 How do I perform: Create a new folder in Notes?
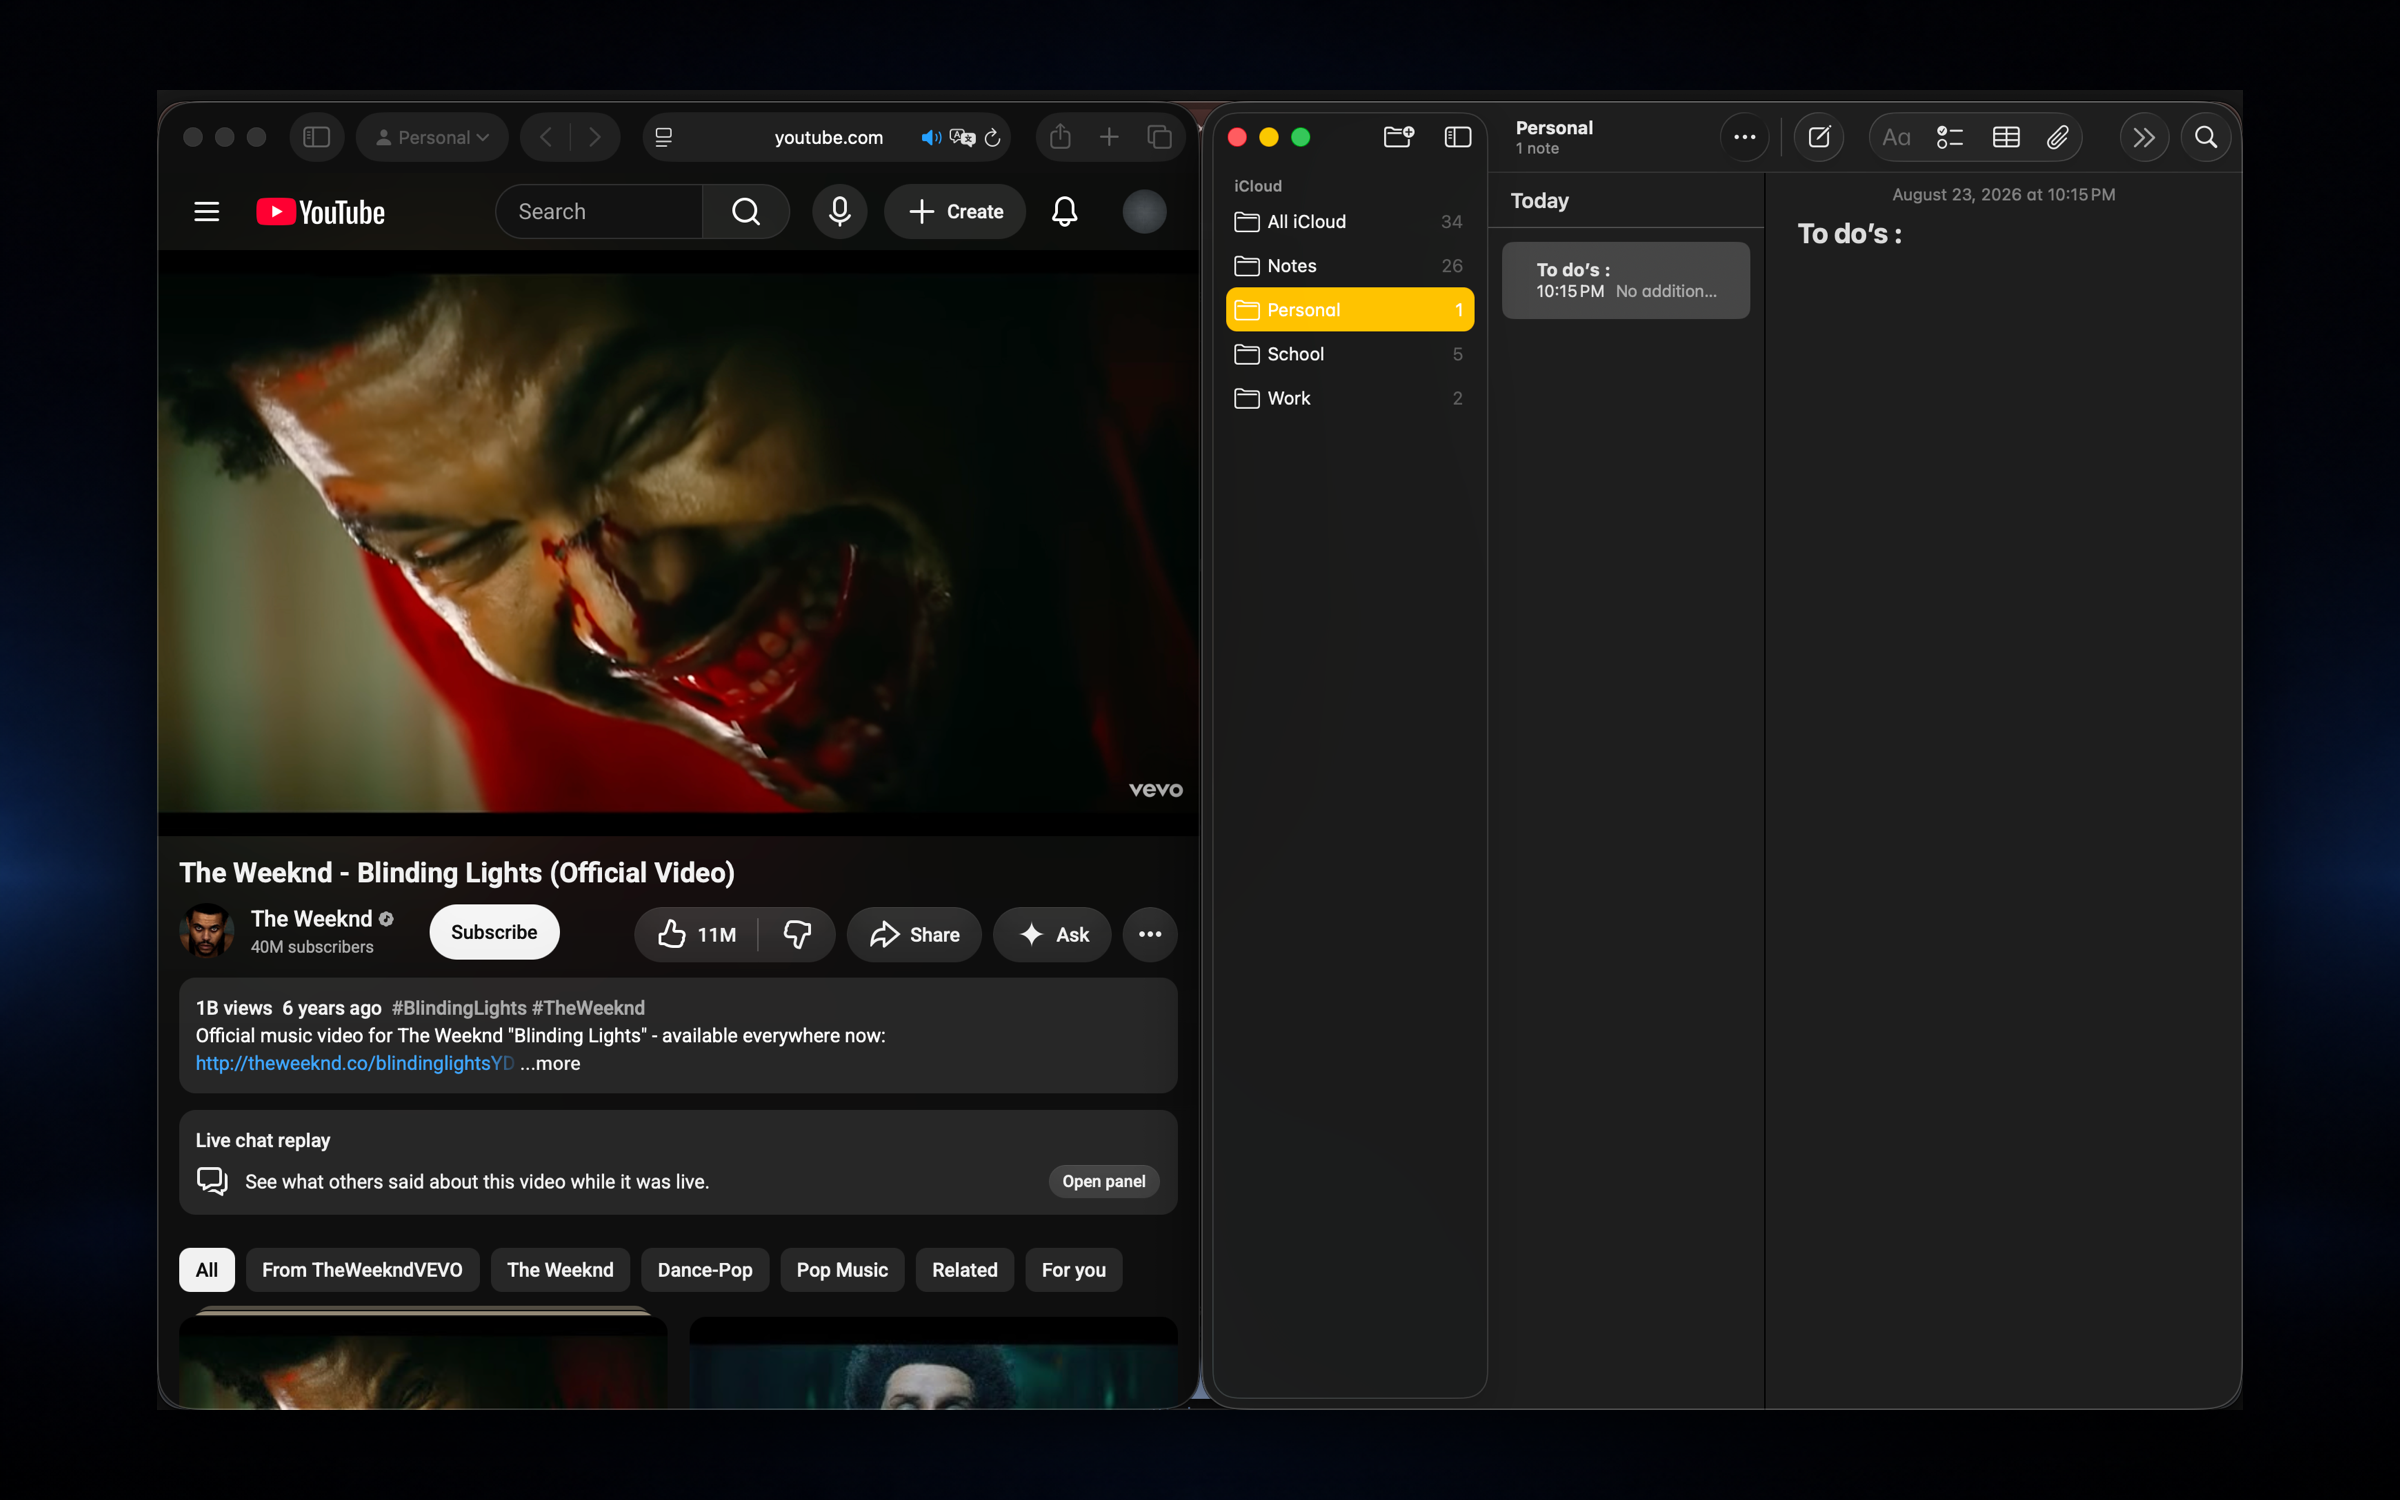click(1398, 137)
